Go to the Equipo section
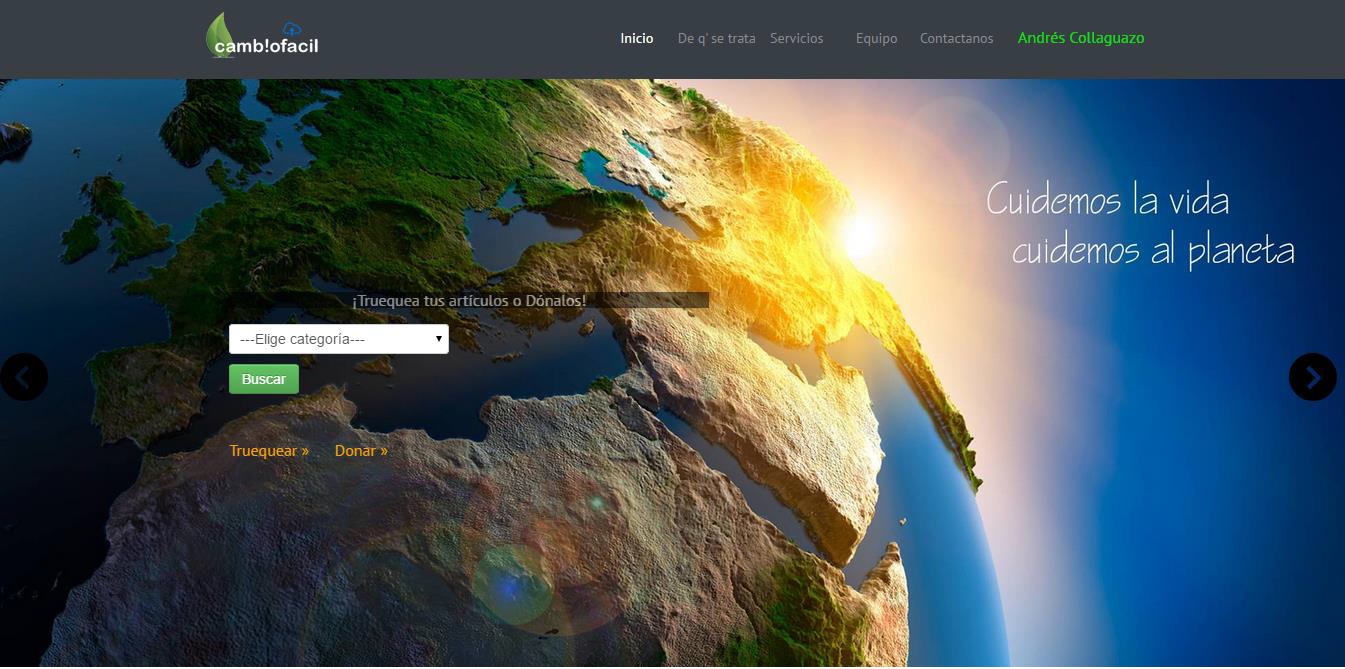 (877, 38)
